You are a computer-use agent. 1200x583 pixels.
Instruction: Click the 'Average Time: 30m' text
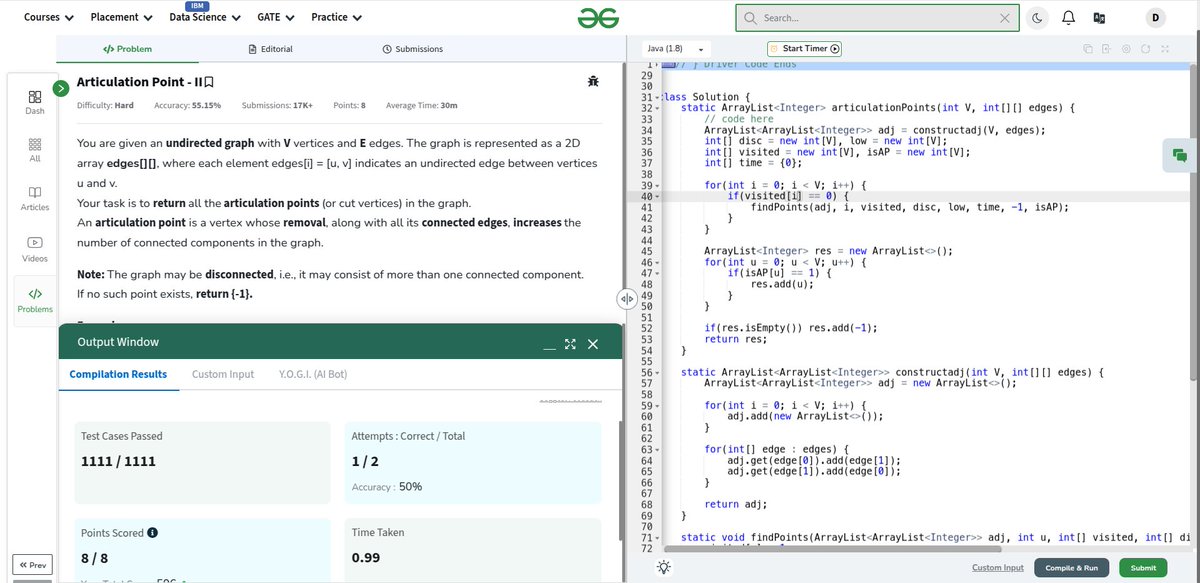tap(421, 105)
